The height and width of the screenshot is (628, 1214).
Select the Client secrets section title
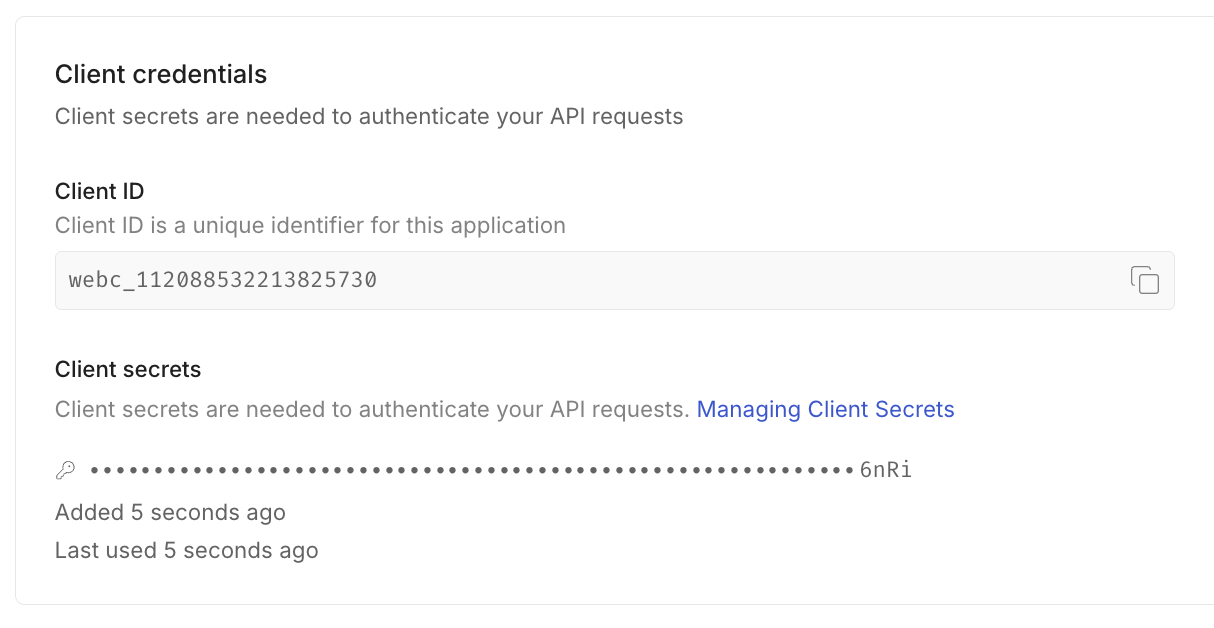click(128, 369)
